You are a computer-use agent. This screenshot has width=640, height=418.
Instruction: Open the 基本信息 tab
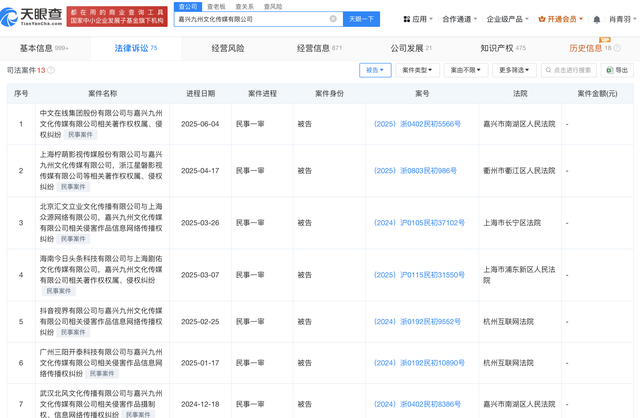tap(44, 48)
